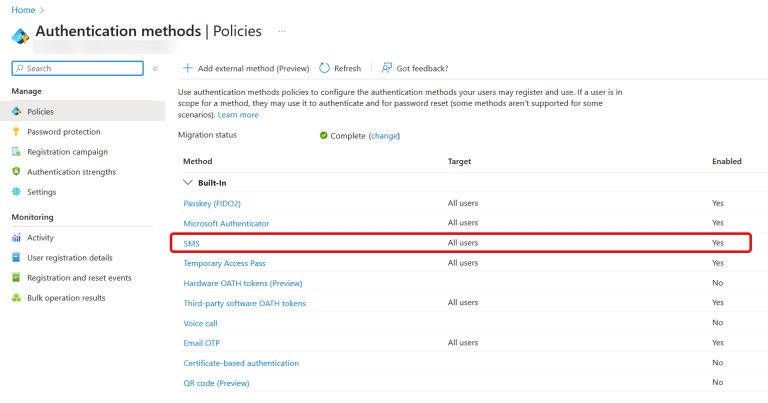Open User registration details
The image size is (768, 403).
point(70,258)
